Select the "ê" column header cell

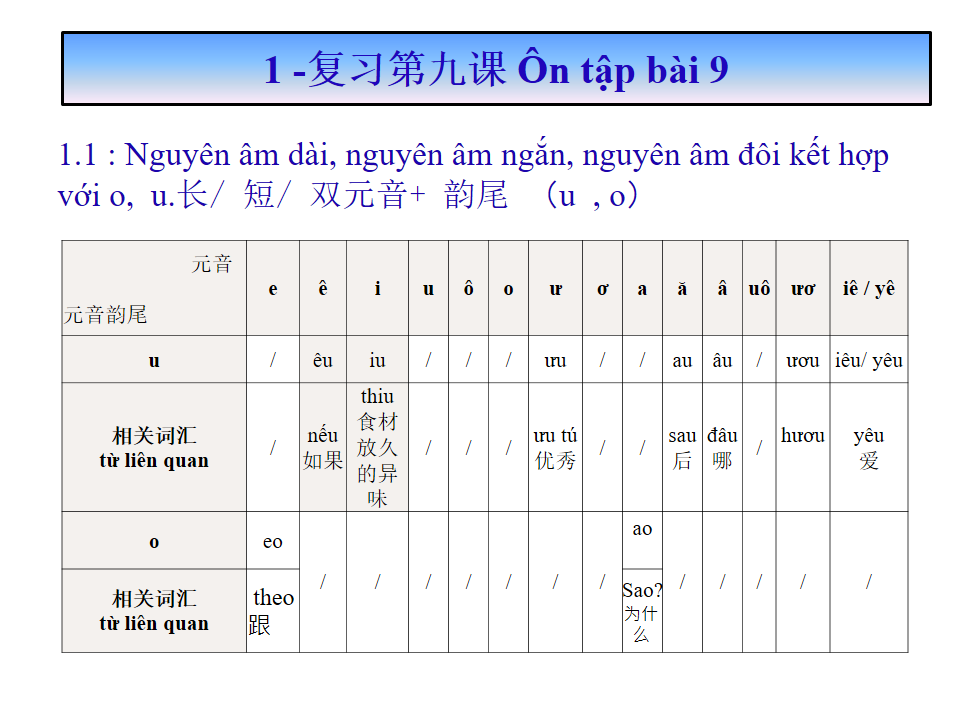coord(322,289)
